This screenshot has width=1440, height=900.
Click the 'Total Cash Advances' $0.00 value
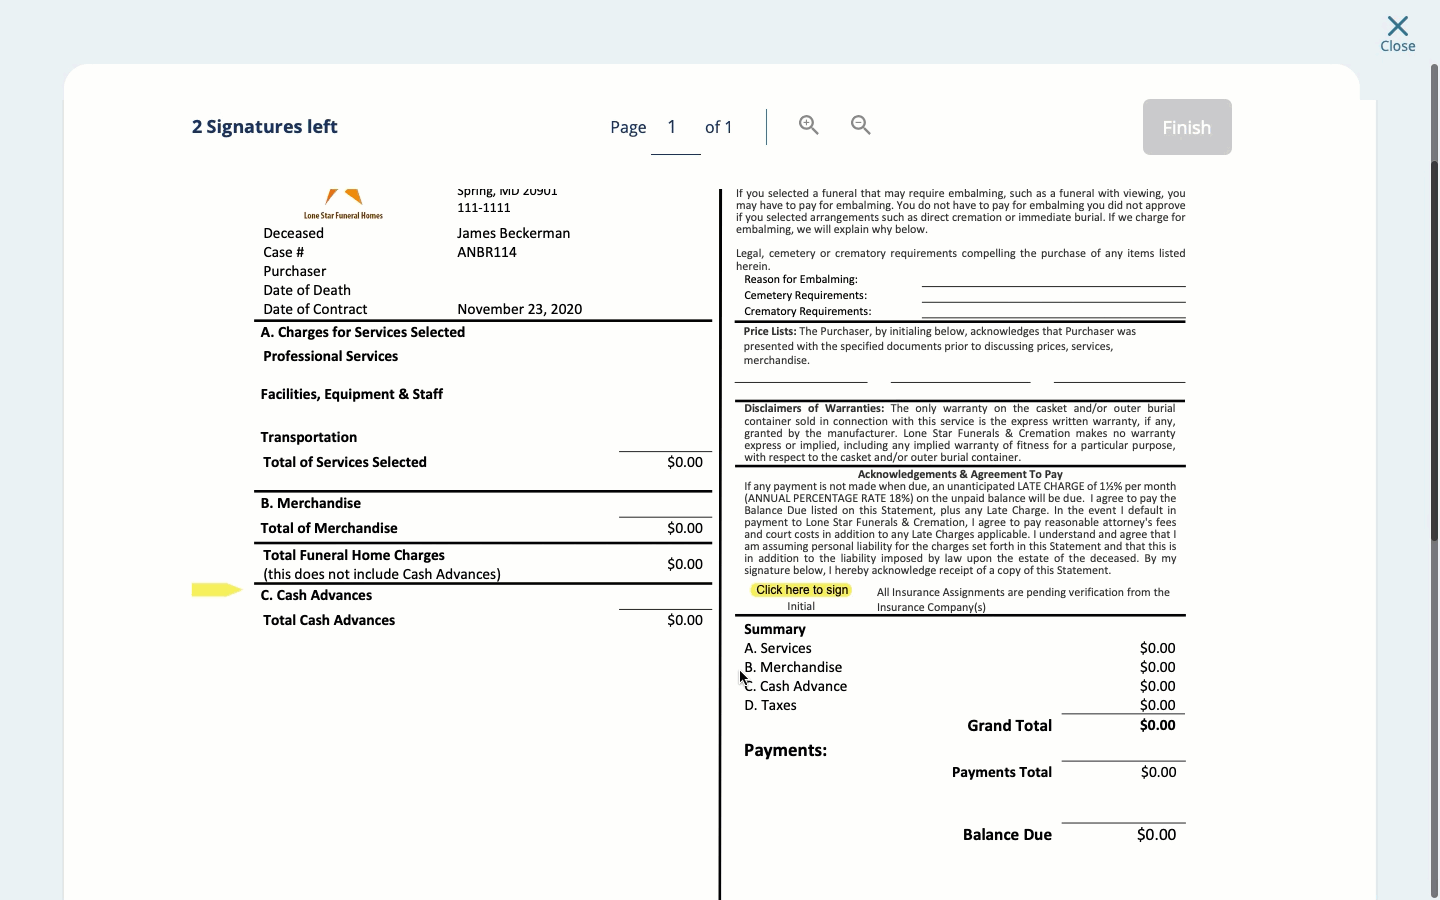(685, 620)
